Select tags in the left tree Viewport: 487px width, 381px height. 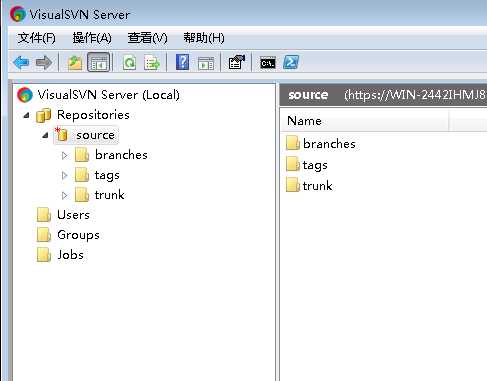[x=107, y=175]
